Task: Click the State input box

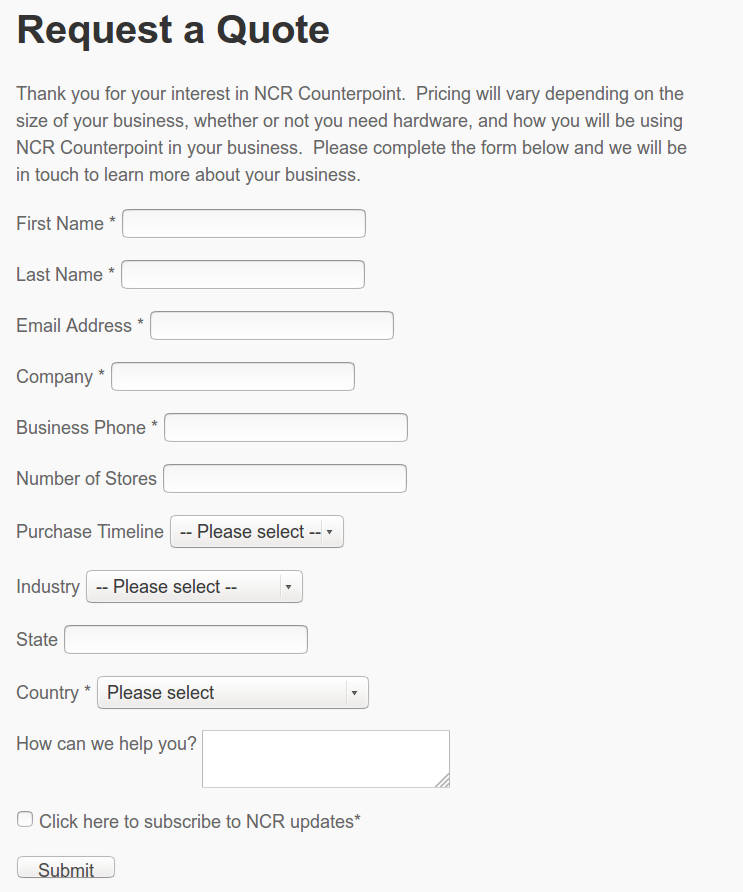Action: tap(185, 639)
